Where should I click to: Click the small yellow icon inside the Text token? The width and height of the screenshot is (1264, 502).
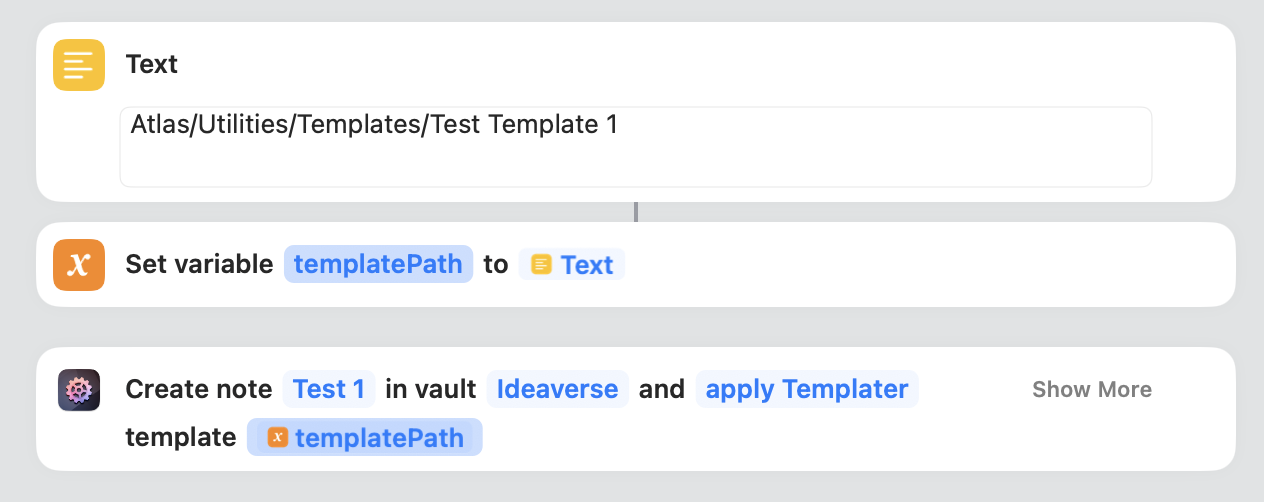(x=541, y=265)
